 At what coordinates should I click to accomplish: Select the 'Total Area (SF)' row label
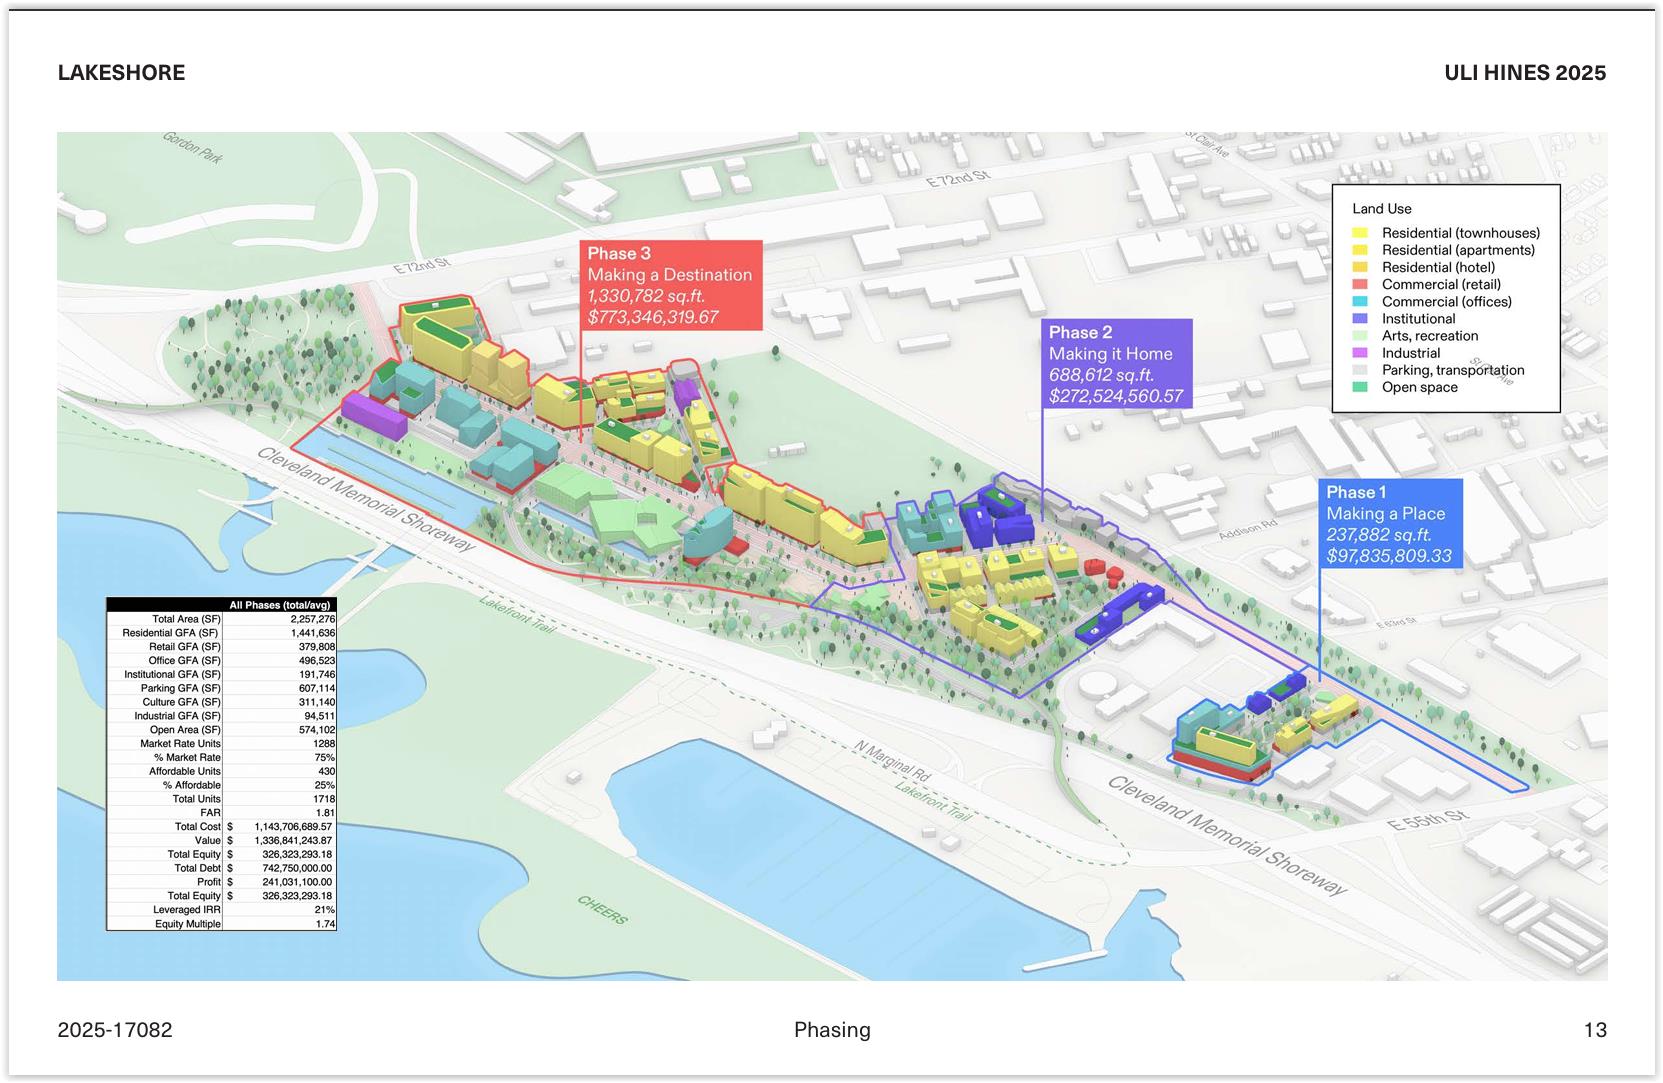click(x=186, y=619)
